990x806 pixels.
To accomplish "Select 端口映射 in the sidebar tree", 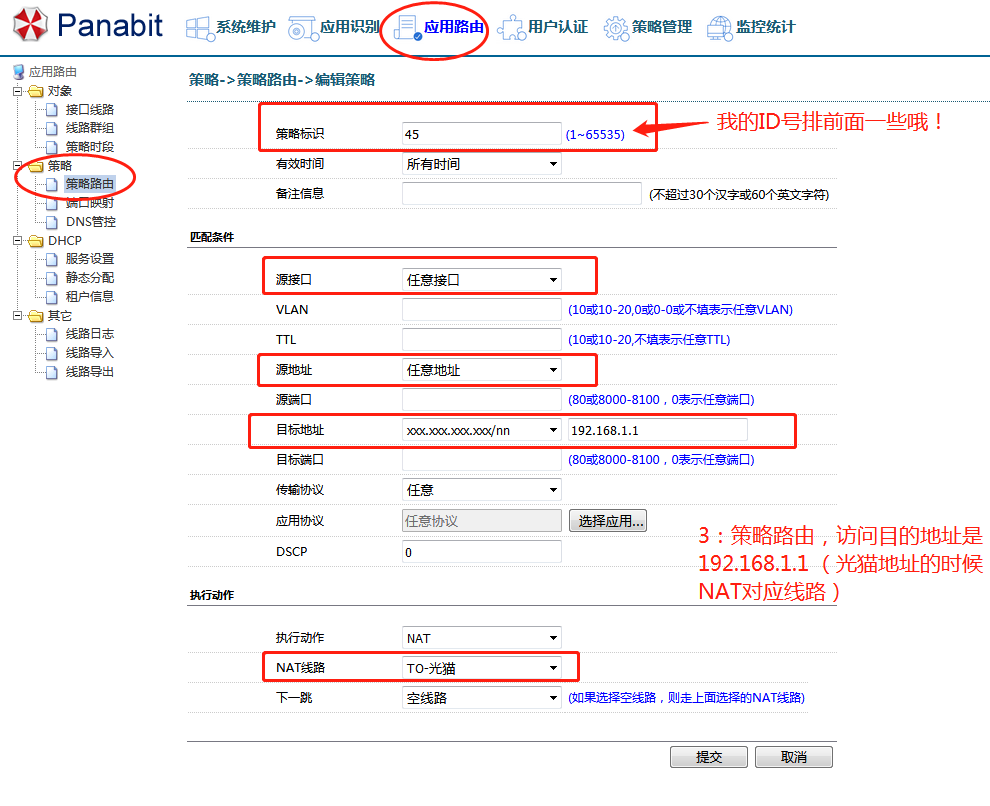I will pyautogui.click(x=89, y=203).
